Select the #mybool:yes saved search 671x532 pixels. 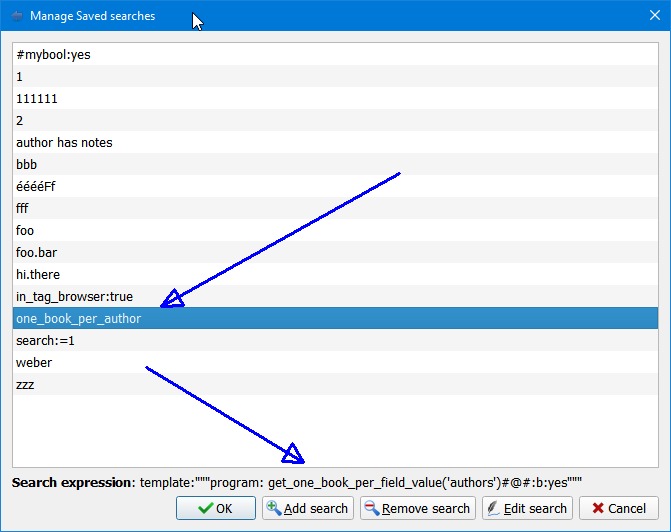tap(335, 54)
